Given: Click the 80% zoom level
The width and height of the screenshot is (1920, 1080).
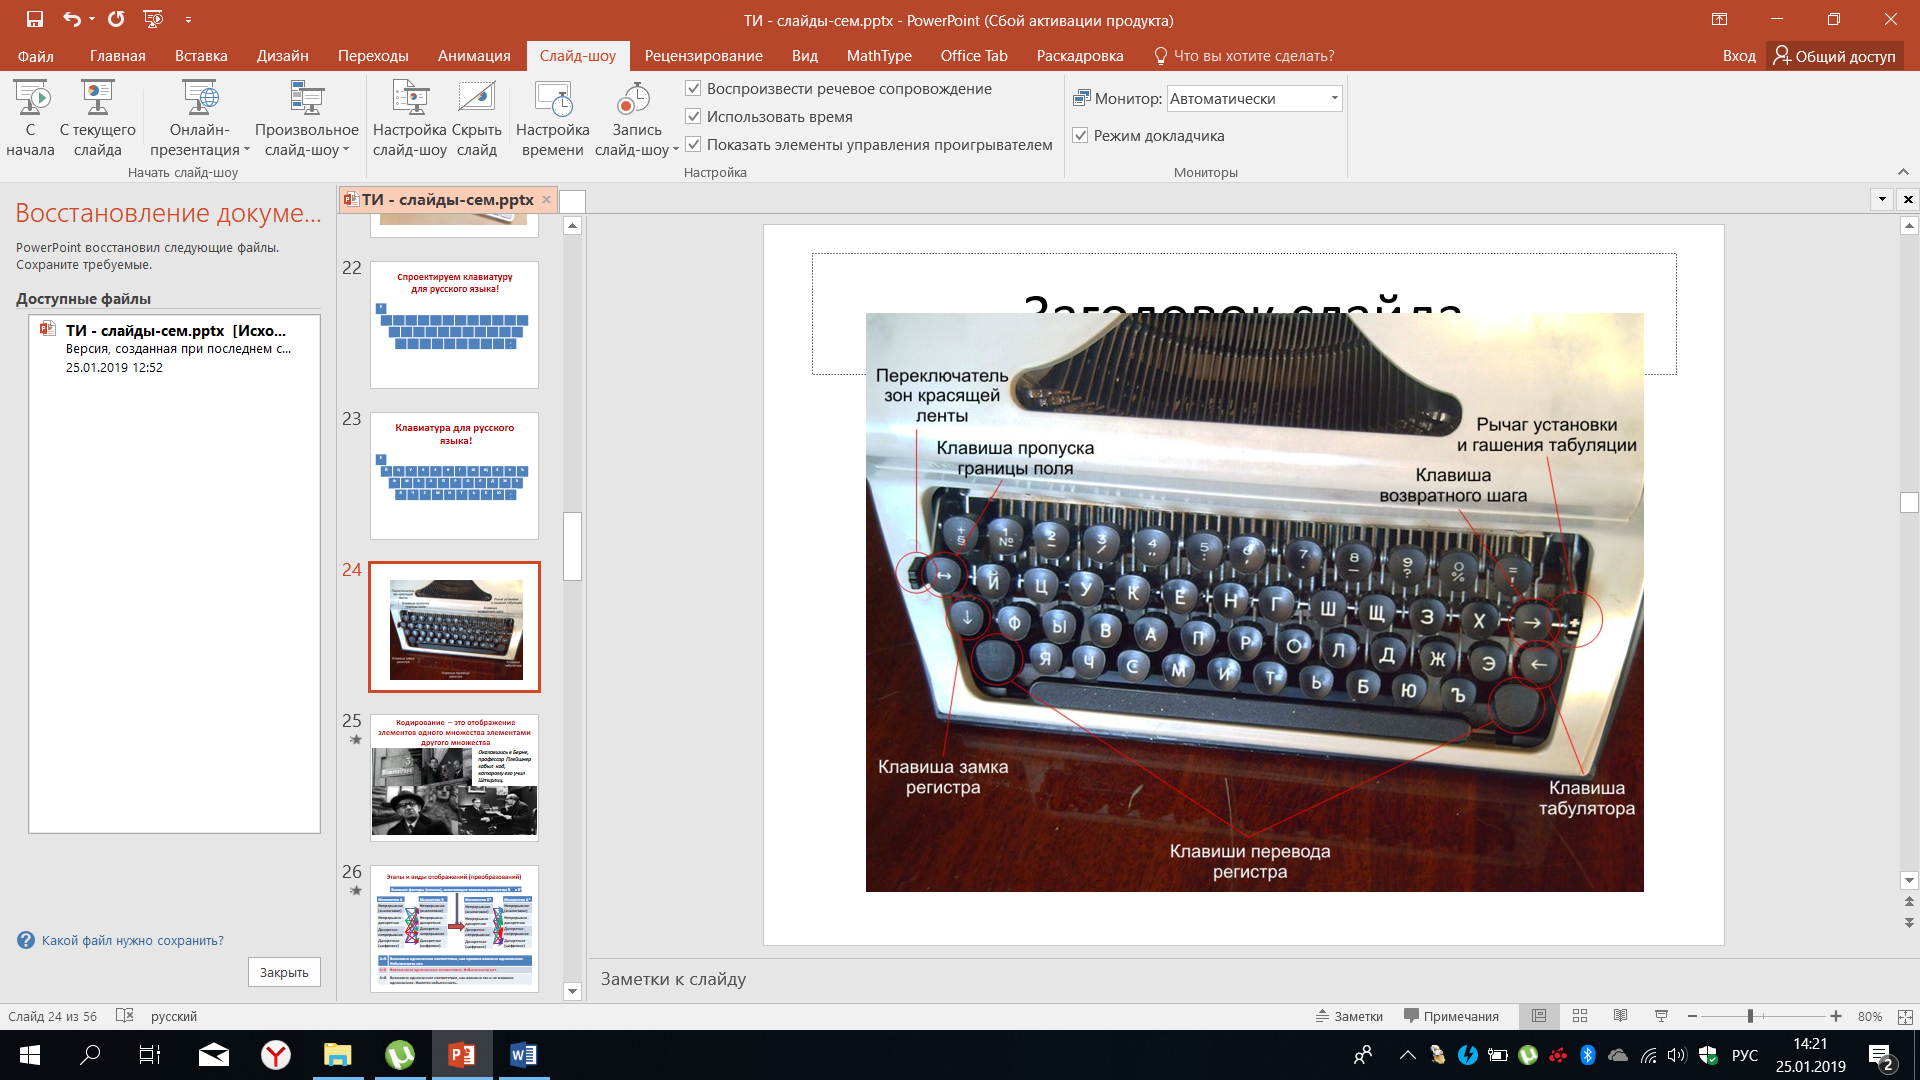Looking at the screenshot, I should pyautogui.click(x=1870, y=1016).
